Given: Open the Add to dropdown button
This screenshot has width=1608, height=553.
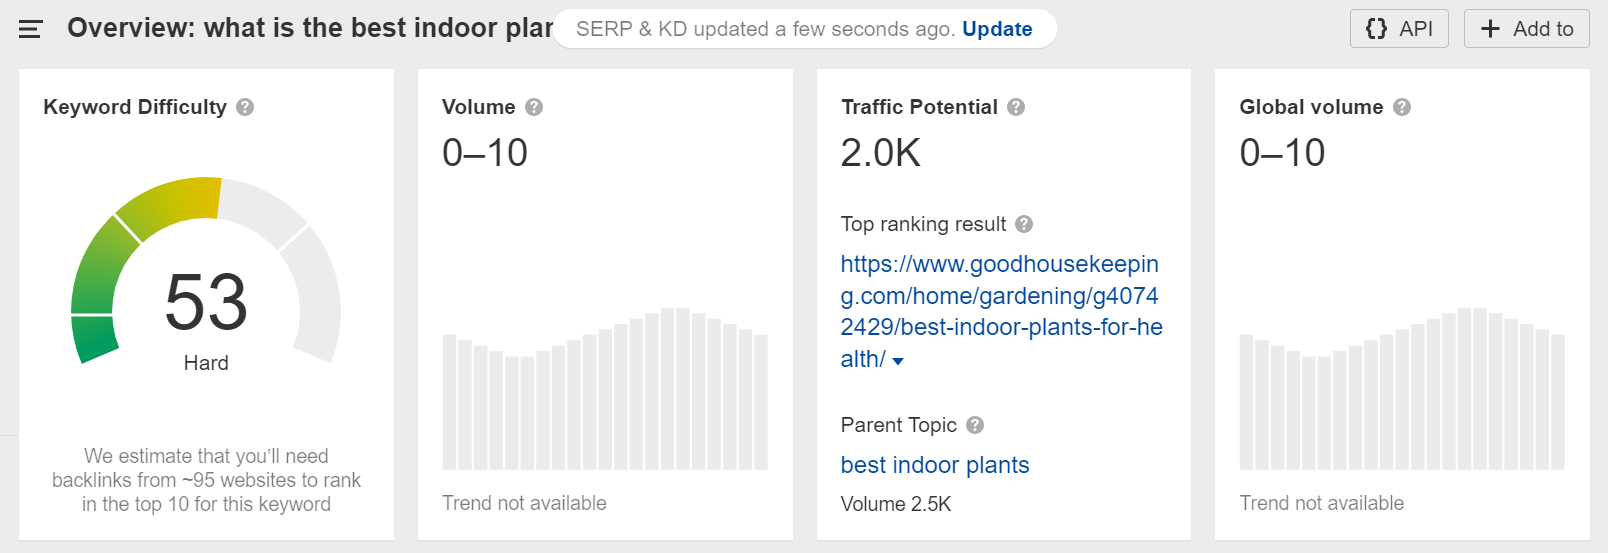Looking at the screenshot, I should [1526, 29].
